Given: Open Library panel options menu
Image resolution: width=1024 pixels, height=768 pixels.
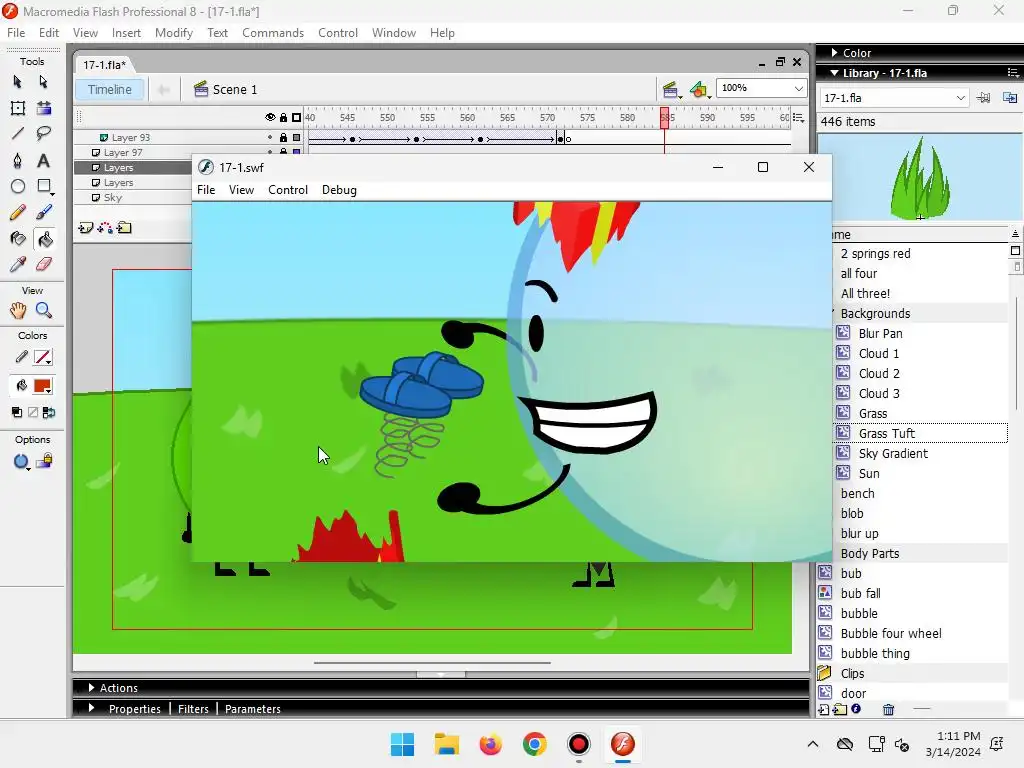Looking at the screenshot, I should coord(1013,73).
